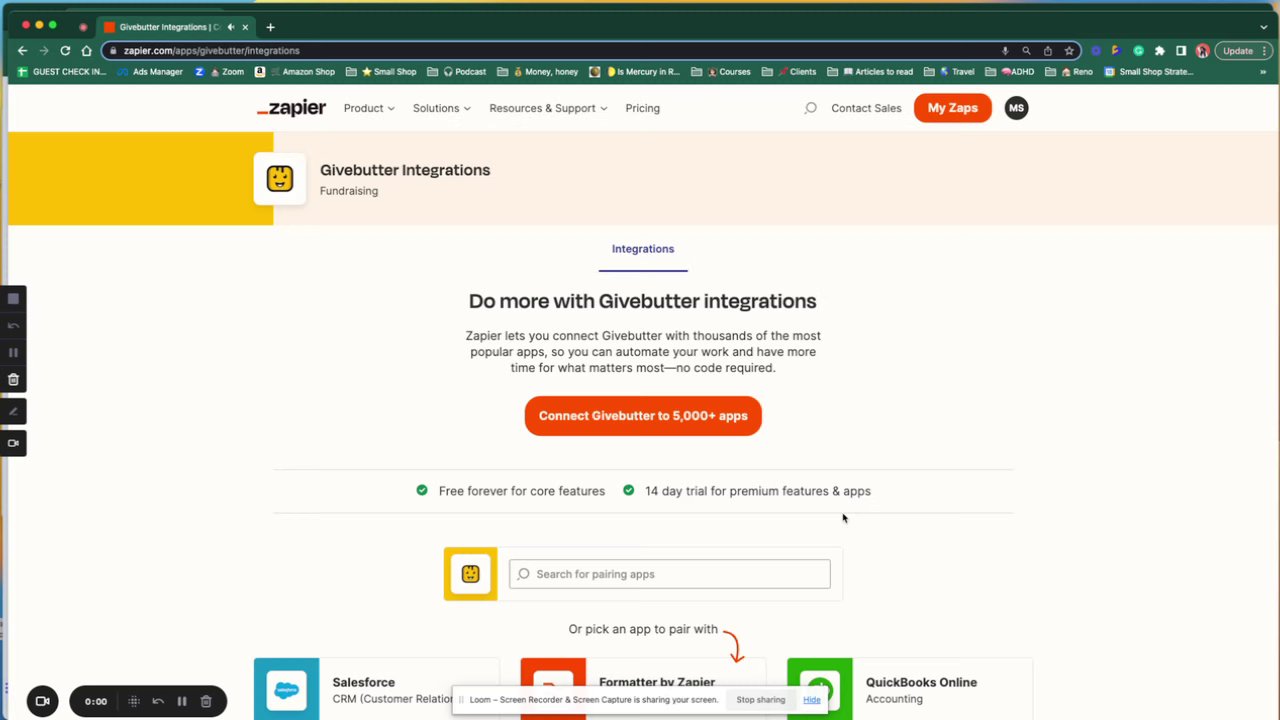This screenshot has width=1280, height=720.
Task: Click microphone icon in address bar
Action: (1005, 50)
